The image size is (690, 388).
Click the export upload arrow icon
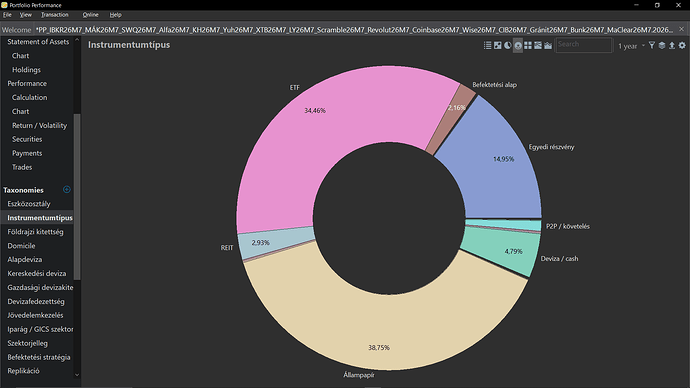tap(672, 45)
